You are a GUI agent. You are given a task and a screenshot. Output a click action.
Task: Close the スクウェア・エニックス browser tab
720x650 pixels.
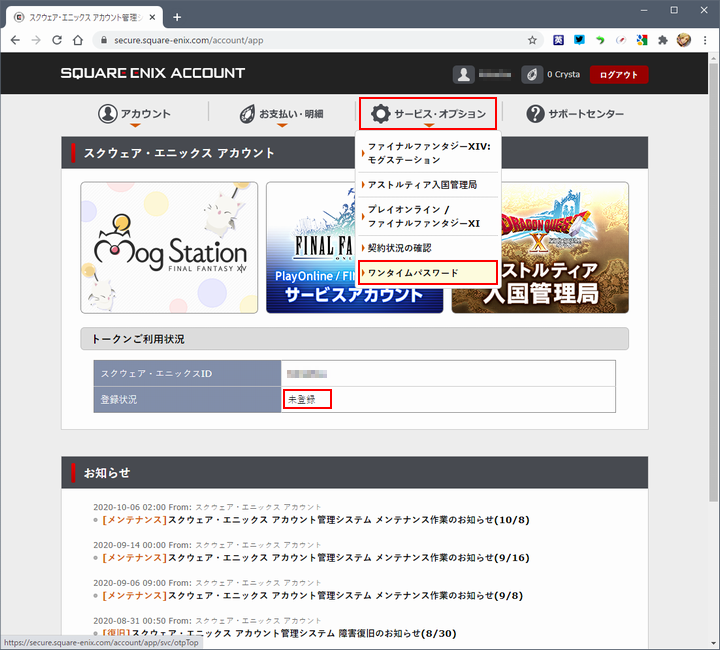click(x=152, y=17)
